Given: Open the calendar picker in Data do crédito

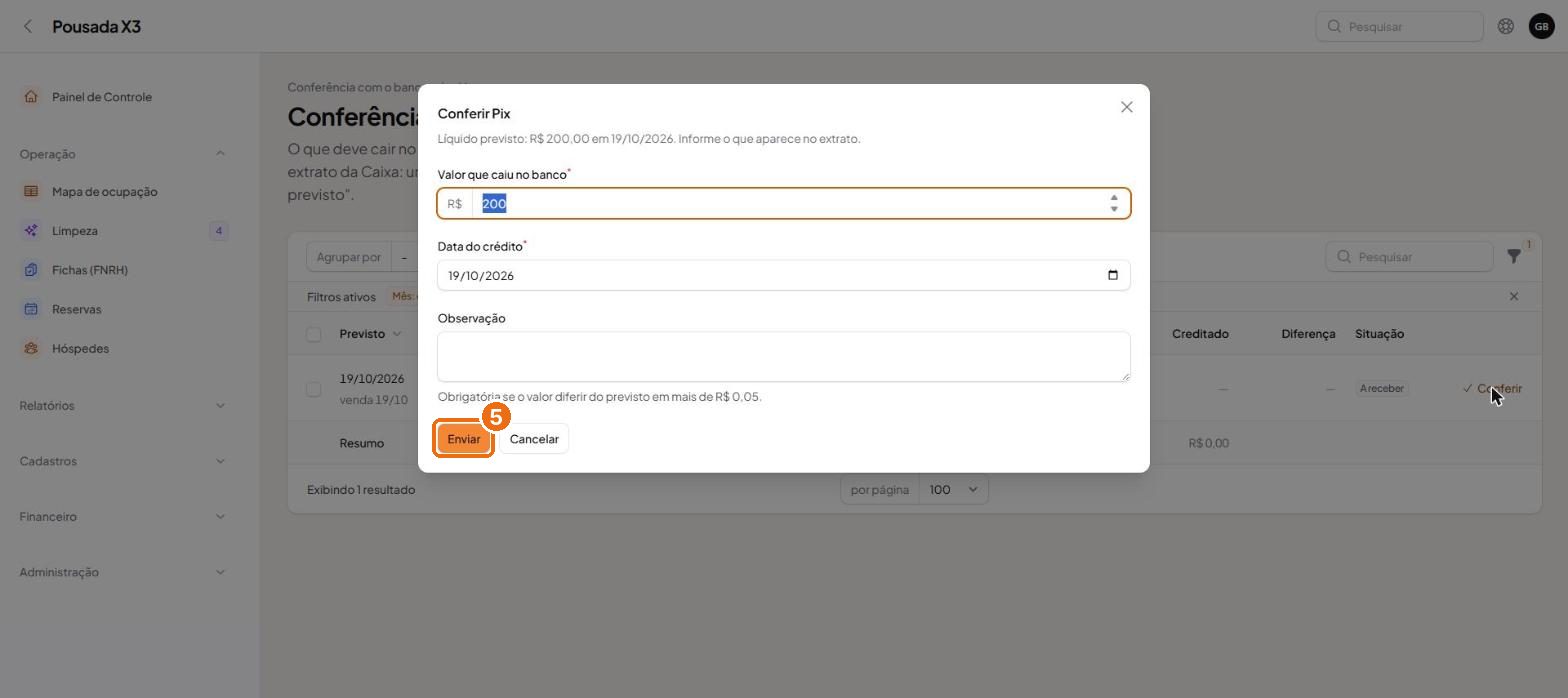Looking at the screenshot, I should (1113, 276).
